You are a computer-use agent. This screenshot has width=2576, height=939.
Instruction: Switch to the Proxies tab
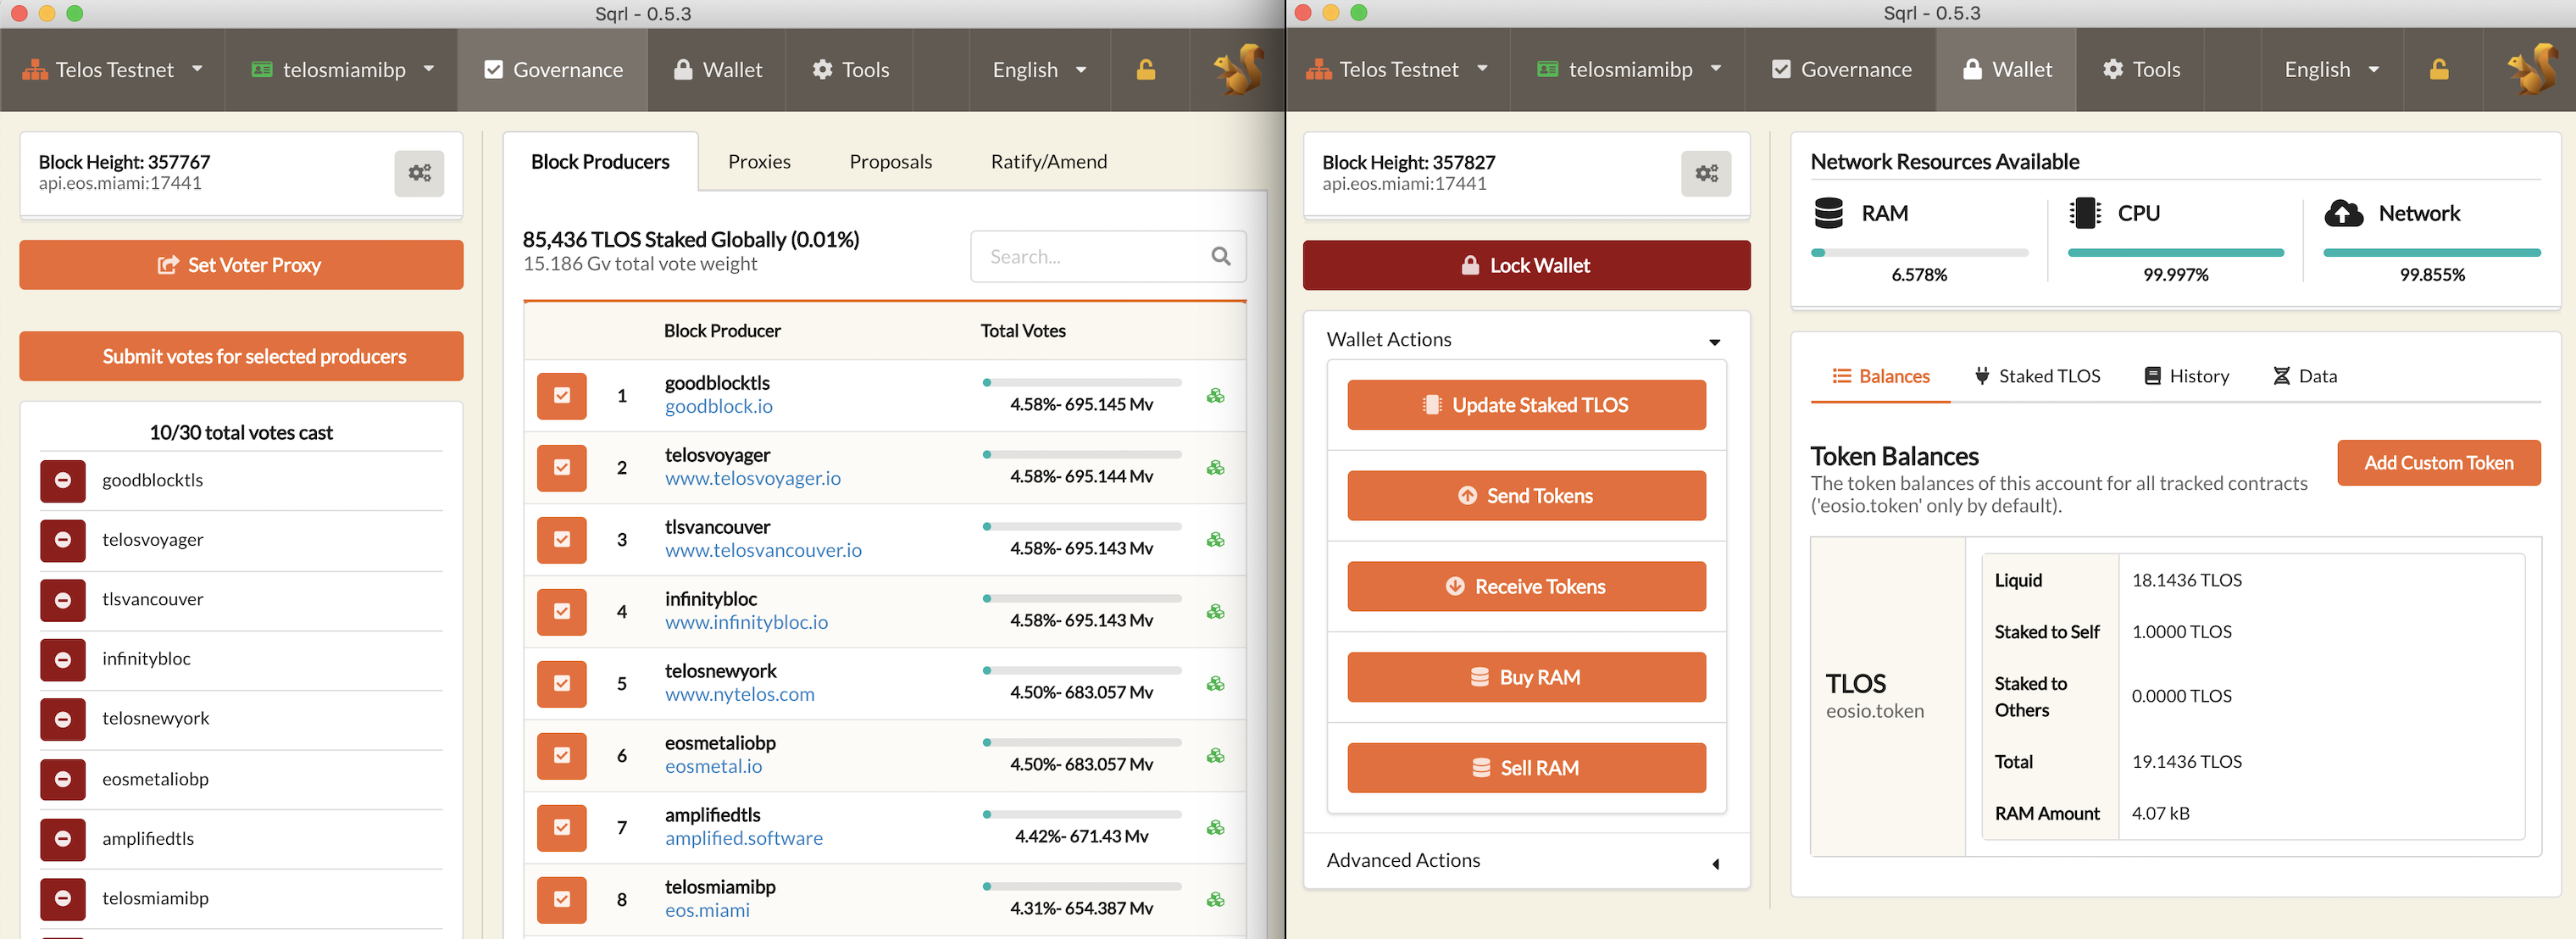tap(759, 162)
